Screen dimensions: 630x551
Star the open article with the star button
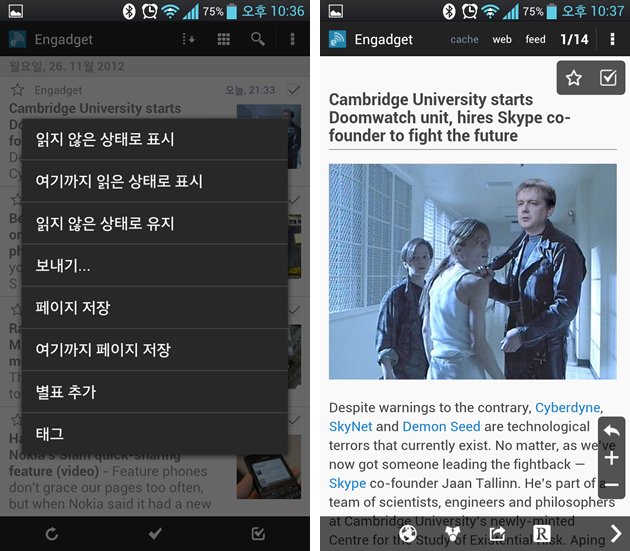574,78
